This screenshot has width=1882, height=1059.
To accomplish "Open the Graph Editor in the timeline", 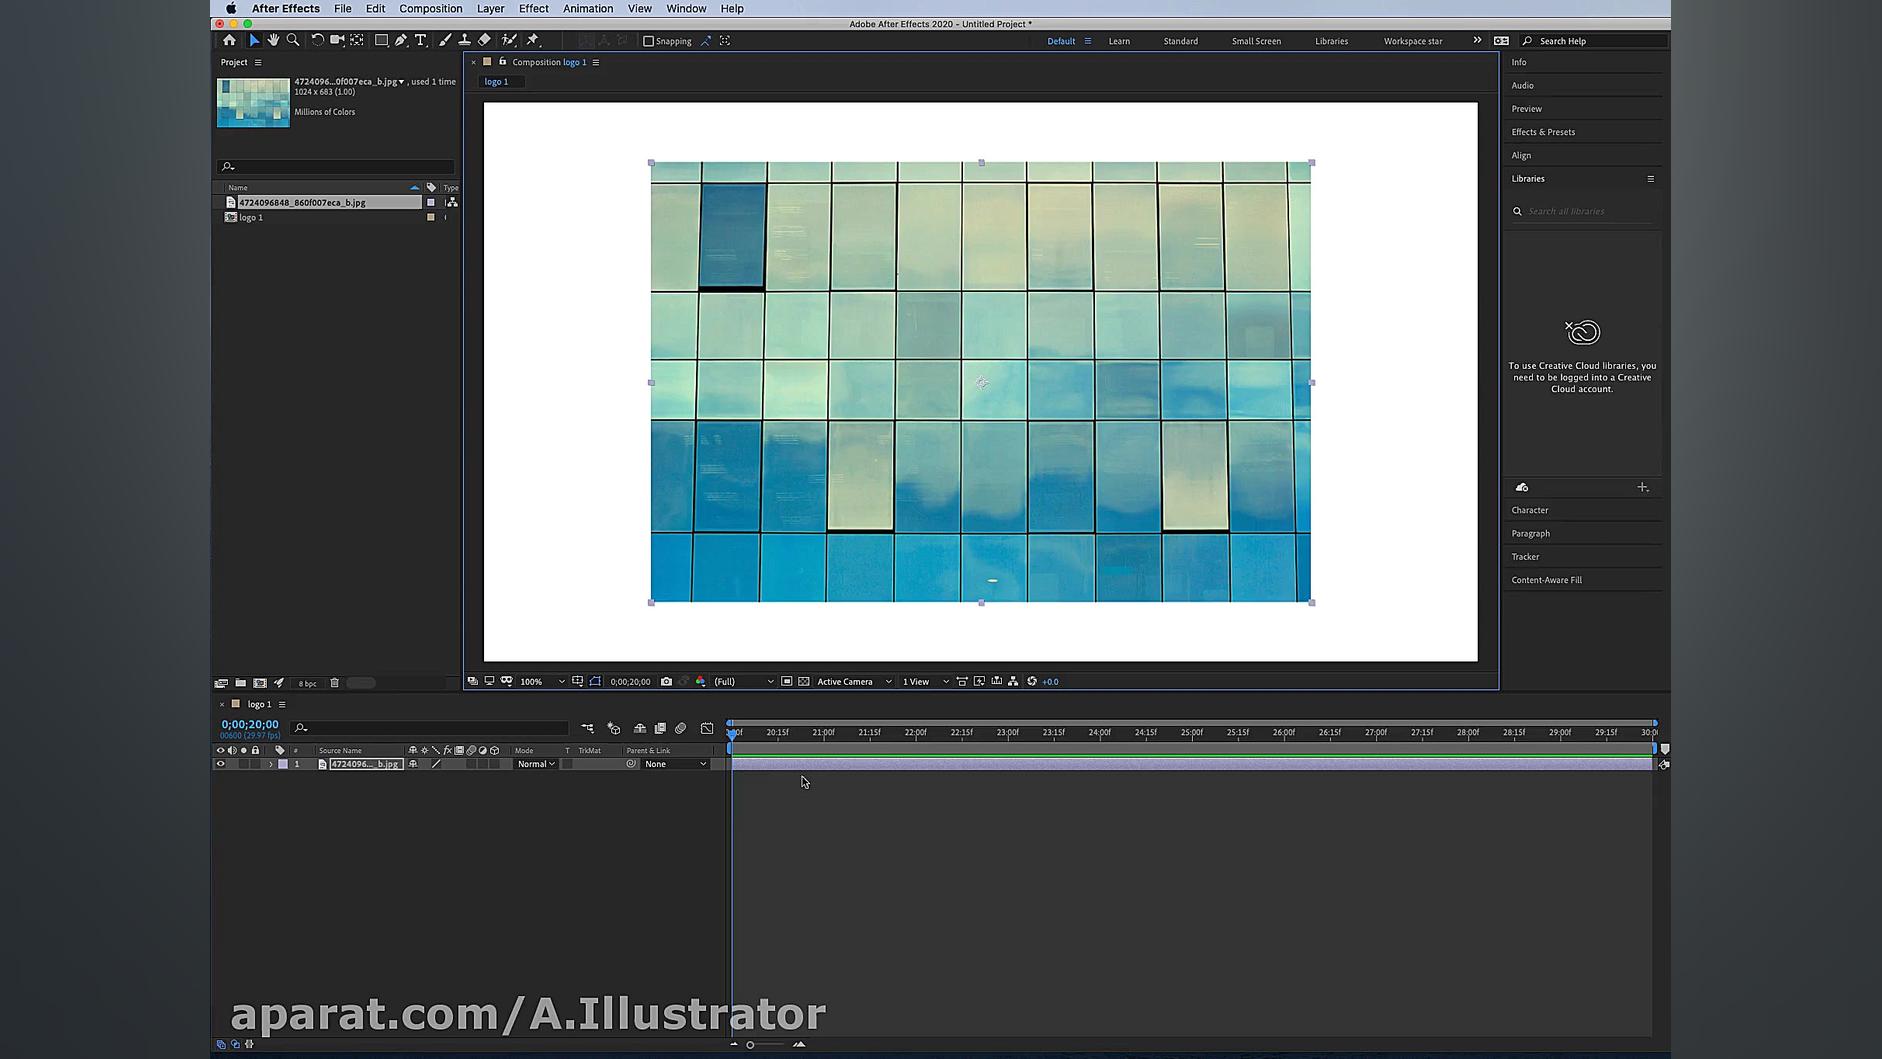I will click(707, 729).
